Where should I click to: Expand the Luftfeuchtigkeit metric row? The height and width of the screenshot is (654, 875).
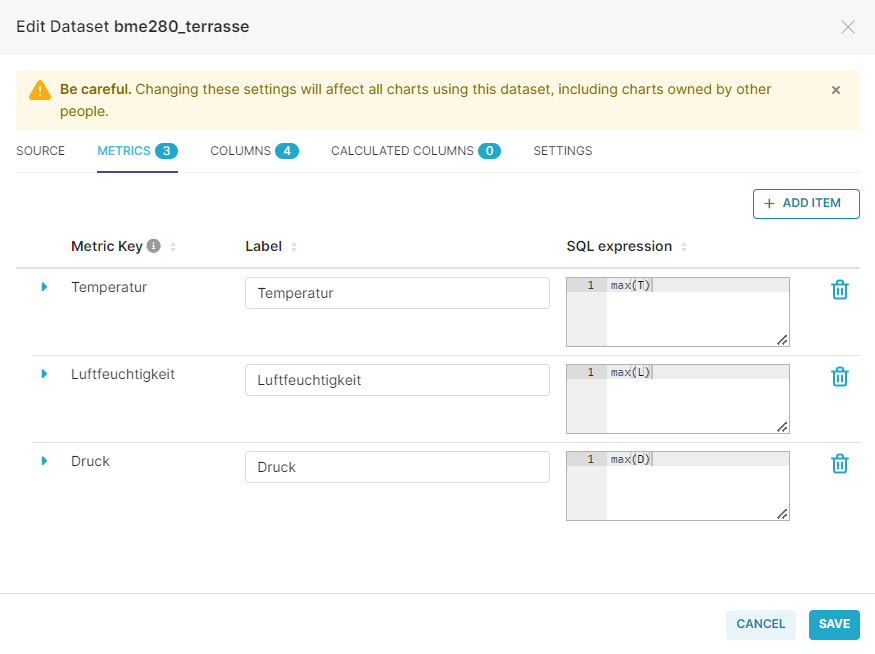pos(44,374)
